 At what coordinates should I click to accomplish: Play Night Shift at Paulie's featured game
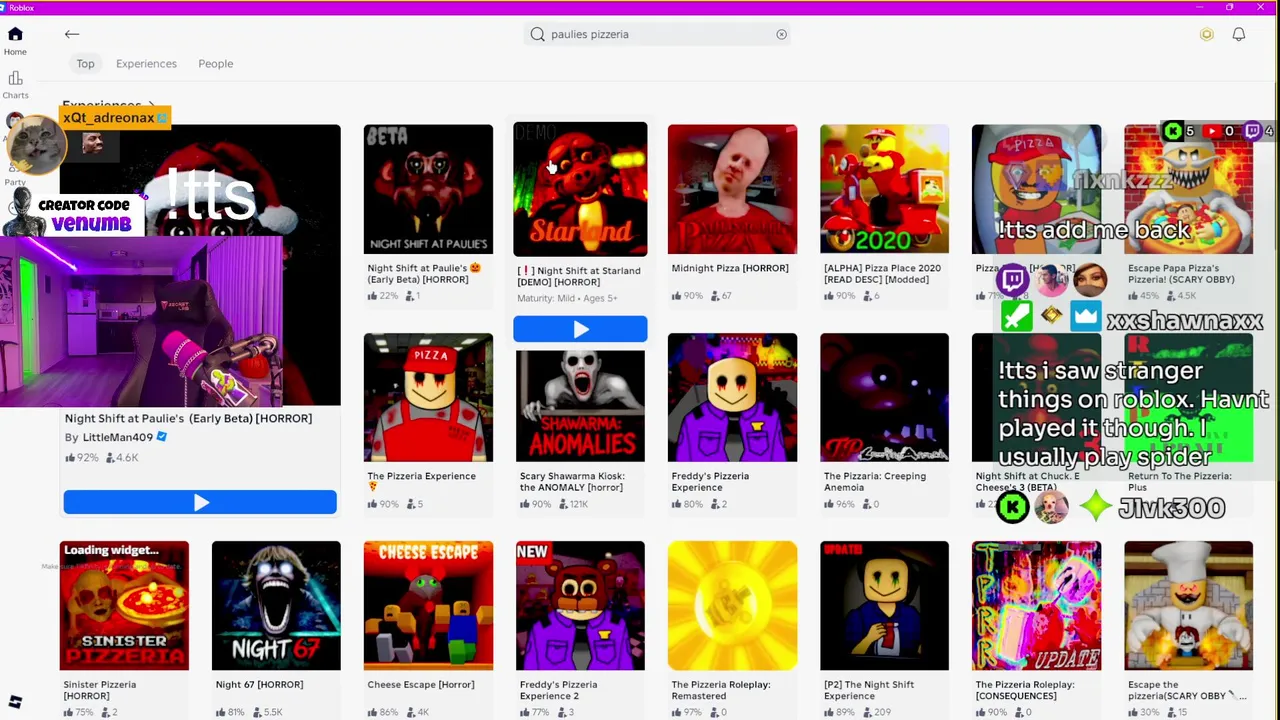click(200, 502)
